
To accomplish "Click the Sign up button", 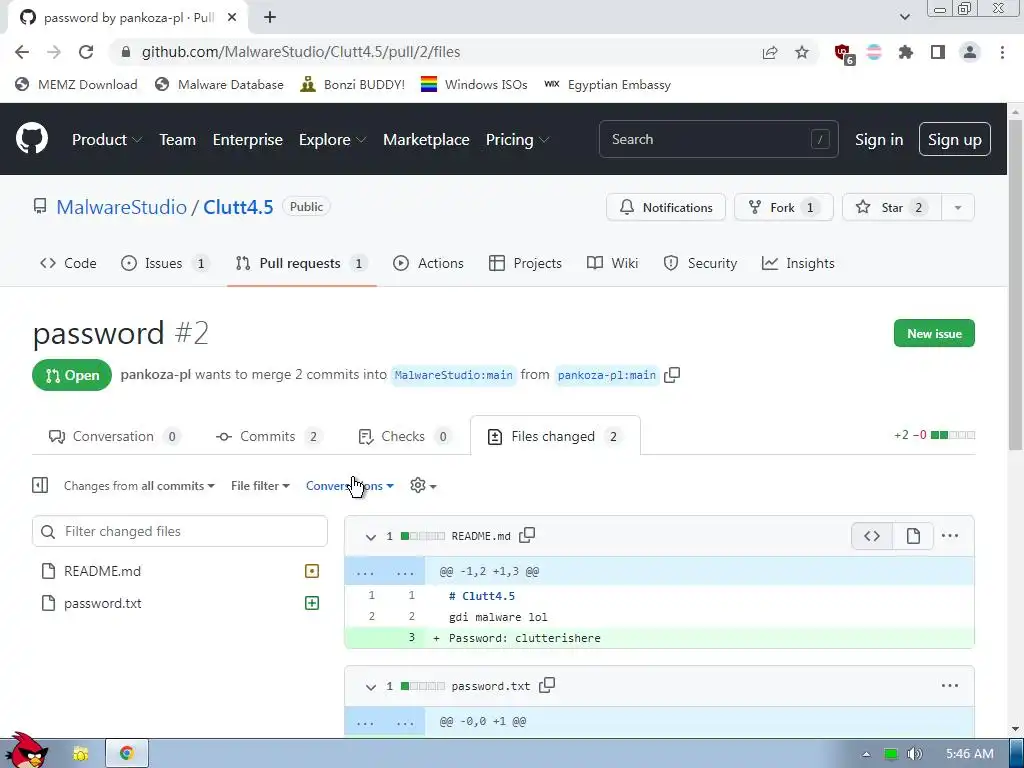I will tap(954, 139).
